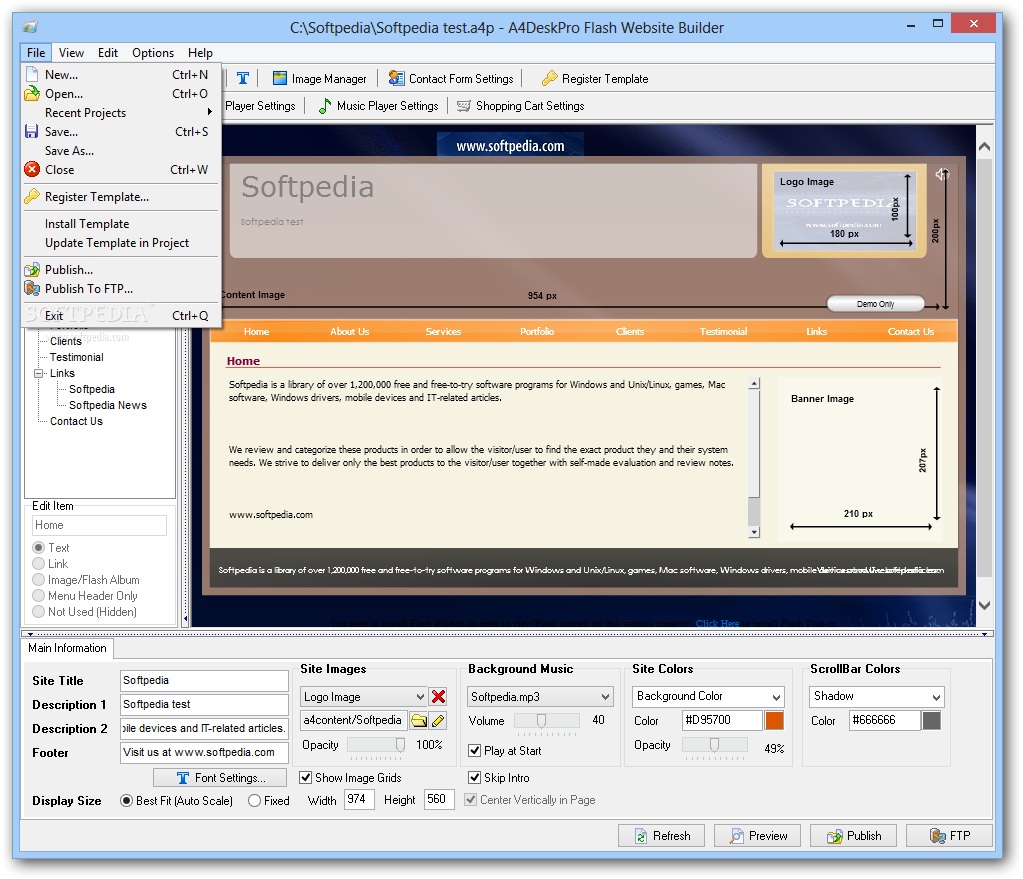
Task: Open the File menu
Action: point(36,53)
